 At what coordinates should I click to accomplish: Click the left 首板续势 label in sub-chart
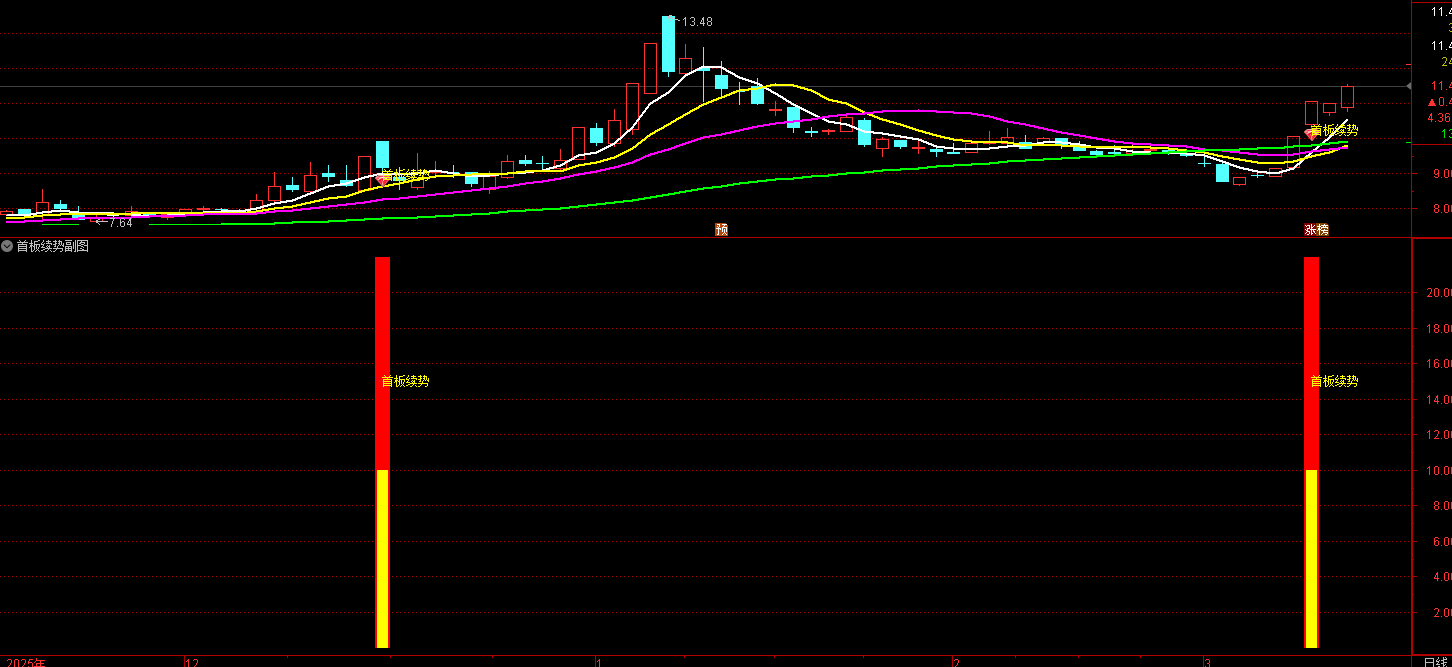405,381
